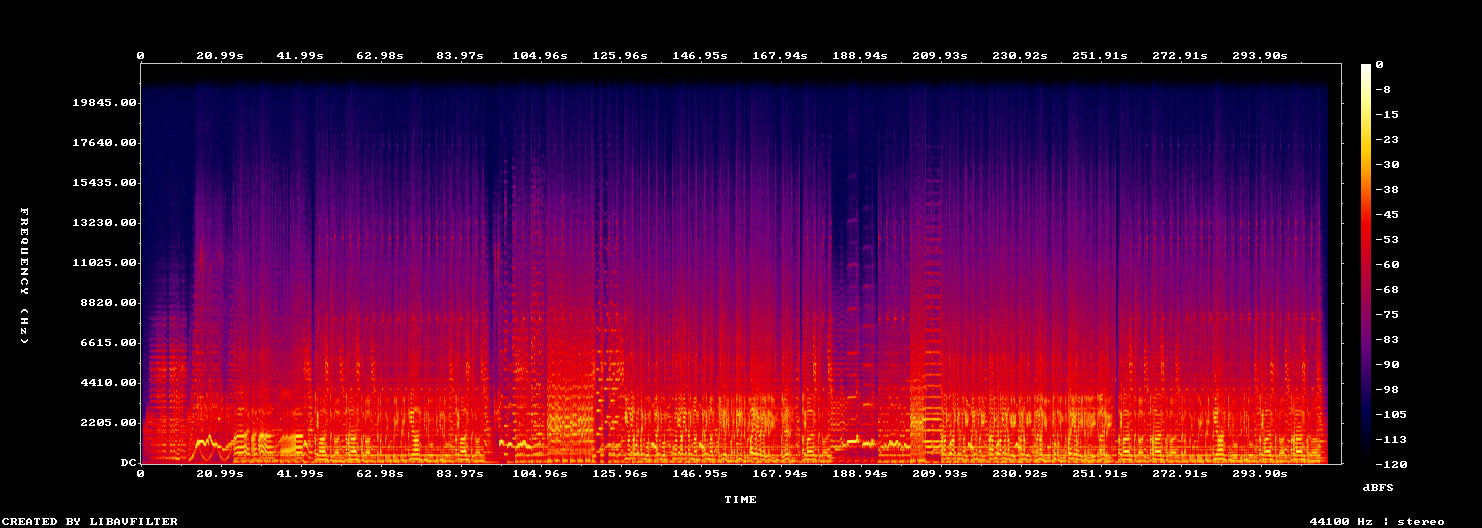This screenshot has width=1482, height=528.
Task: Click 125.96s on the bottom time axis
Action: click(x=619, y=473)
